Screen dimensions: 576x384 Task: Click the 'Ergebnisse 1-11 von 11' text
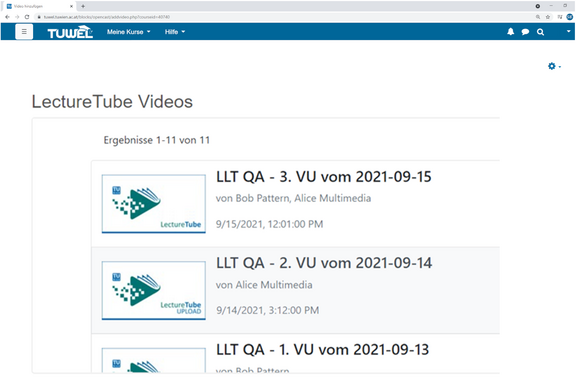(157, 140)
